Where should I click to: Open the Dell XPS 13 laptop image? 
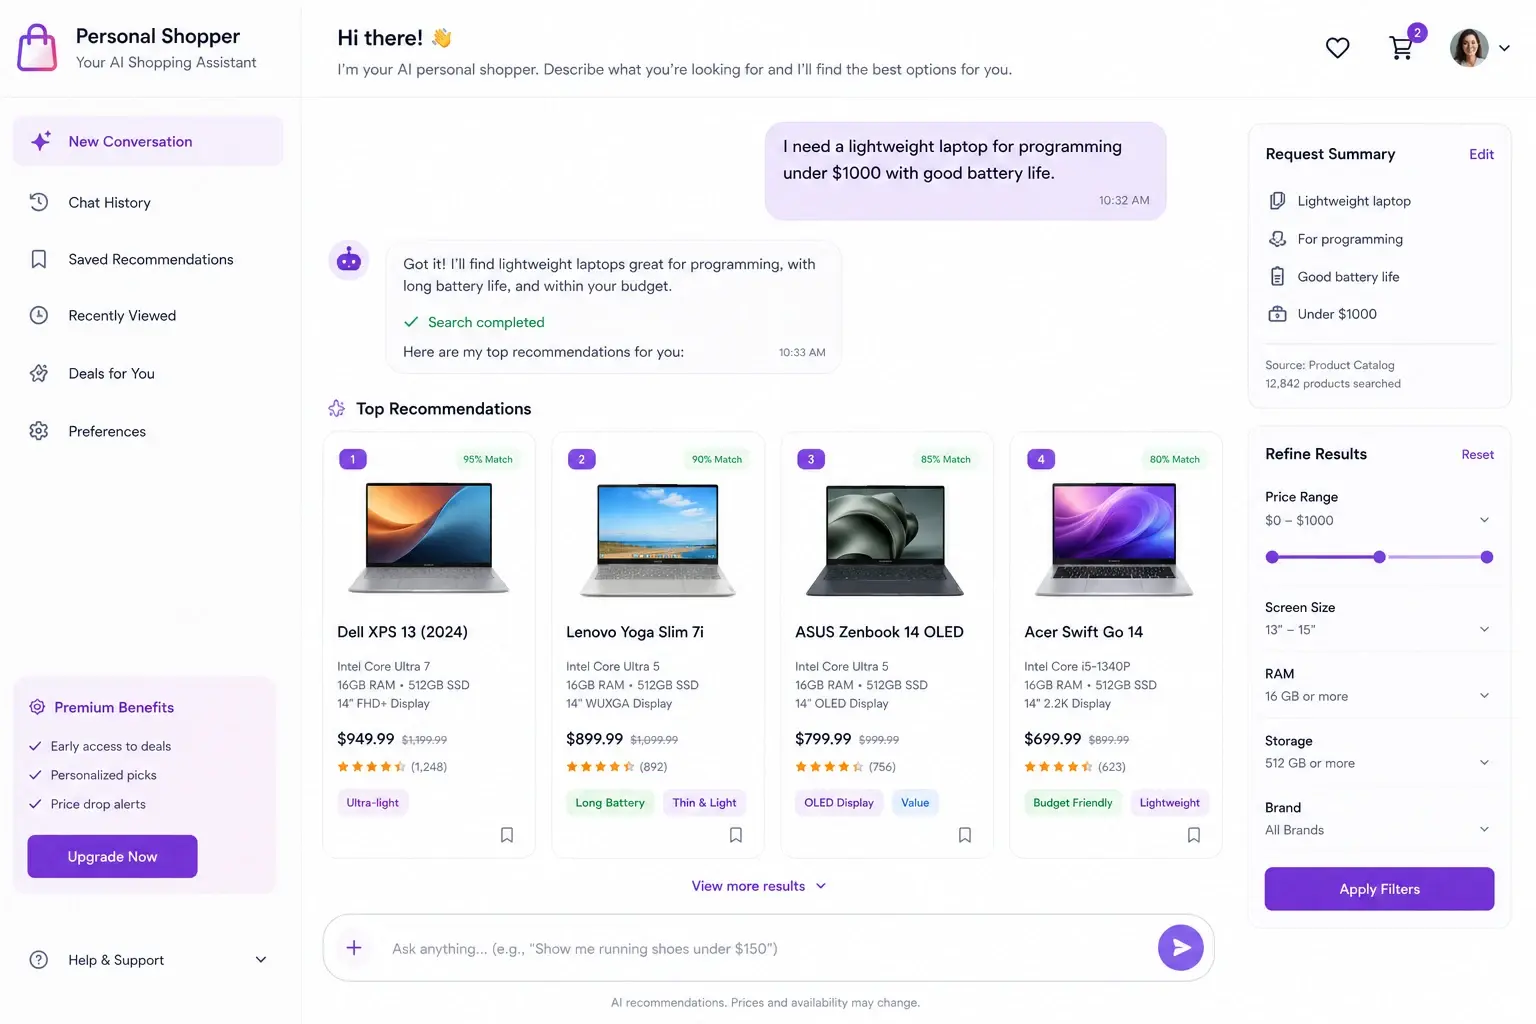coord(429,538)
